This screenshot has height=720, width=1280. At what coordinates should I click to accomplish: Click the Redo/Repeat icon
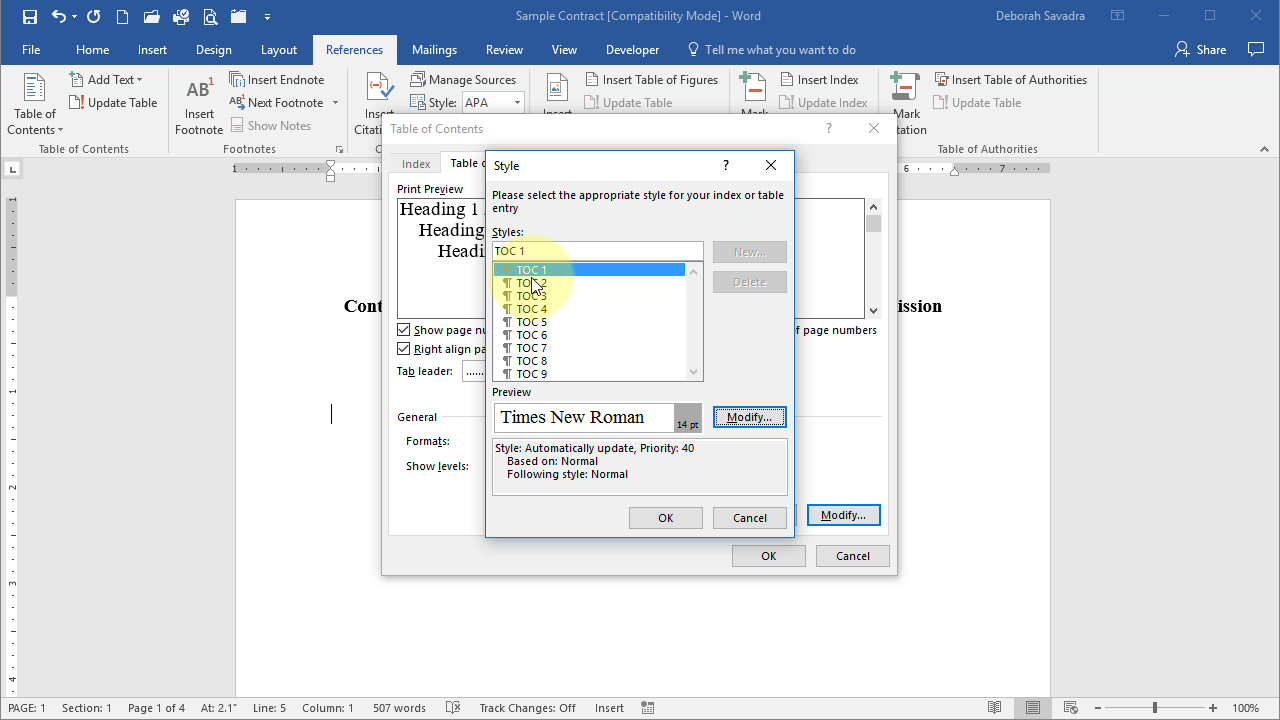[x=93, y=16]
